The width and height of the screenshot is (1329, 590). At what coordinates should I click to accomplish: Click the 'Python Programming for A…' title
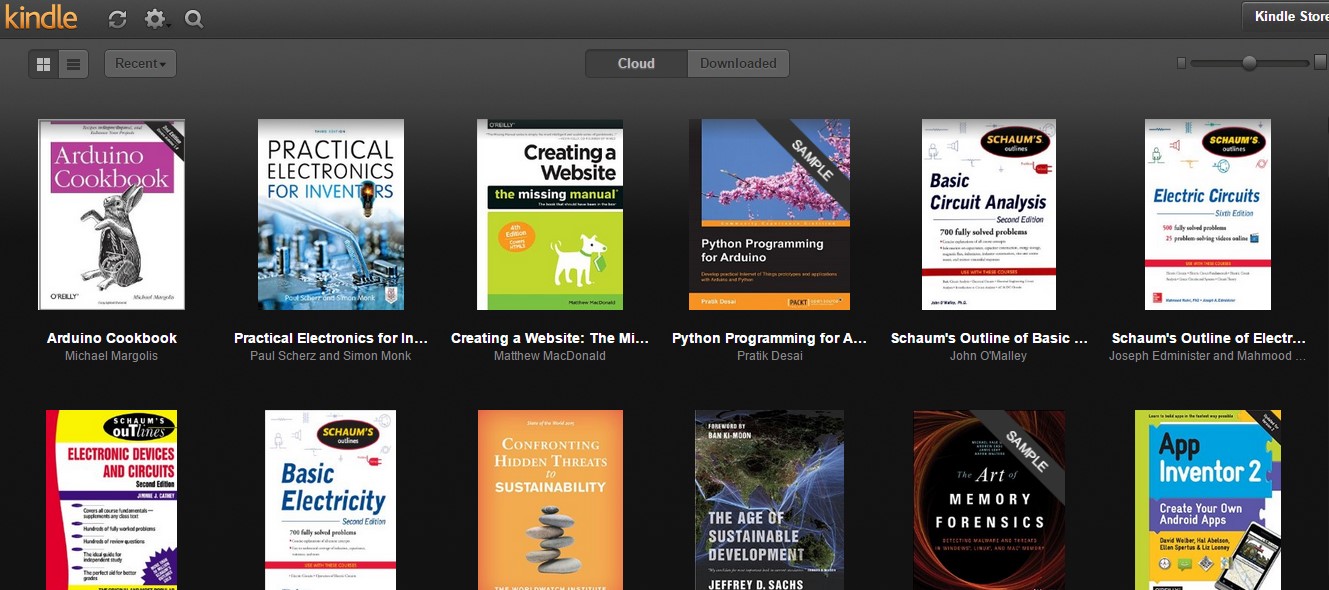tap(770, 338)
